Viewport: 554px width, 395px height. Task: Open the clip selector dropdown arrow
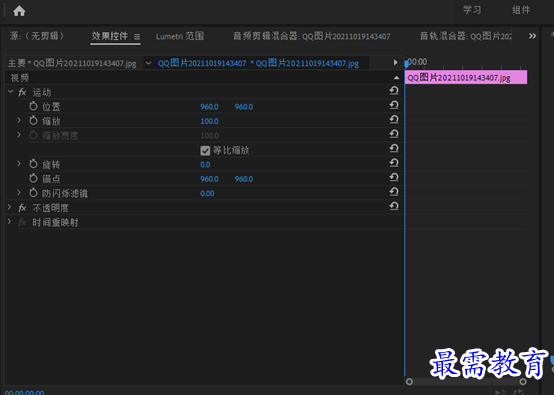(148, 63)
